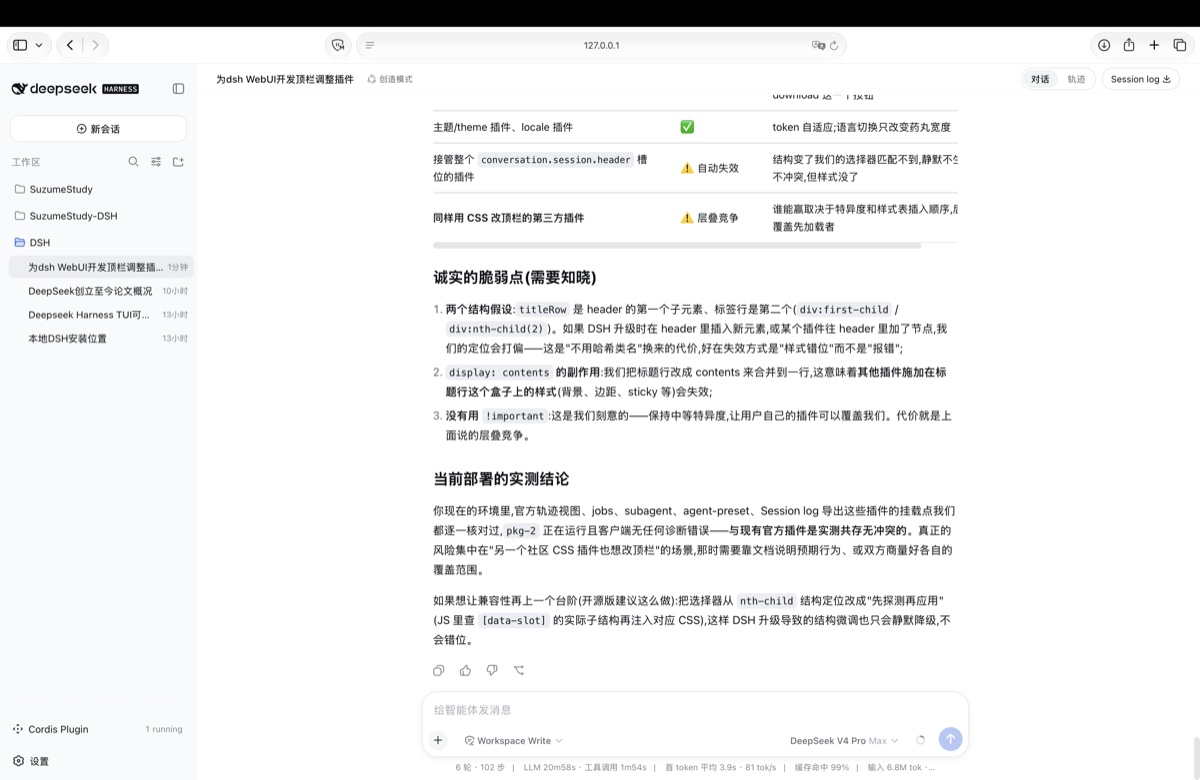Copy the assistant's reply
The height and width of the screenshot is (780, 1200).
[438, 670]
